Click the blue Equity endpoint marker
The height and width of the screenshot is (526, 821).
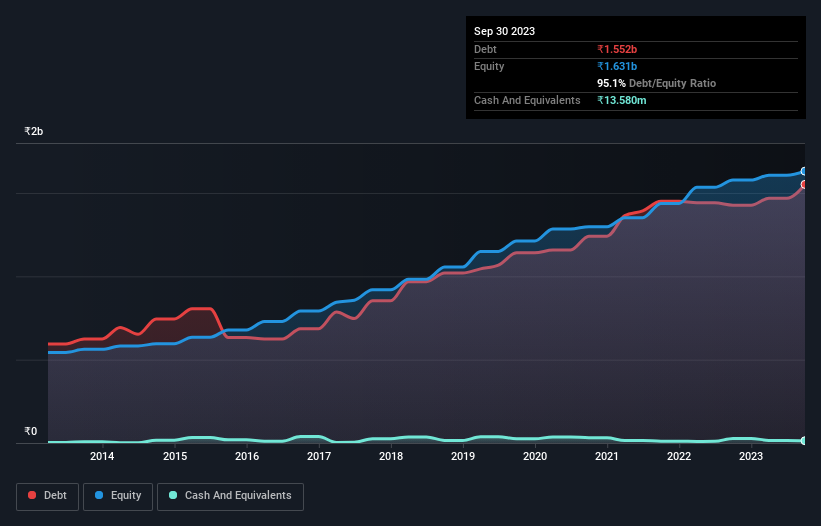[x=804, y=171]
